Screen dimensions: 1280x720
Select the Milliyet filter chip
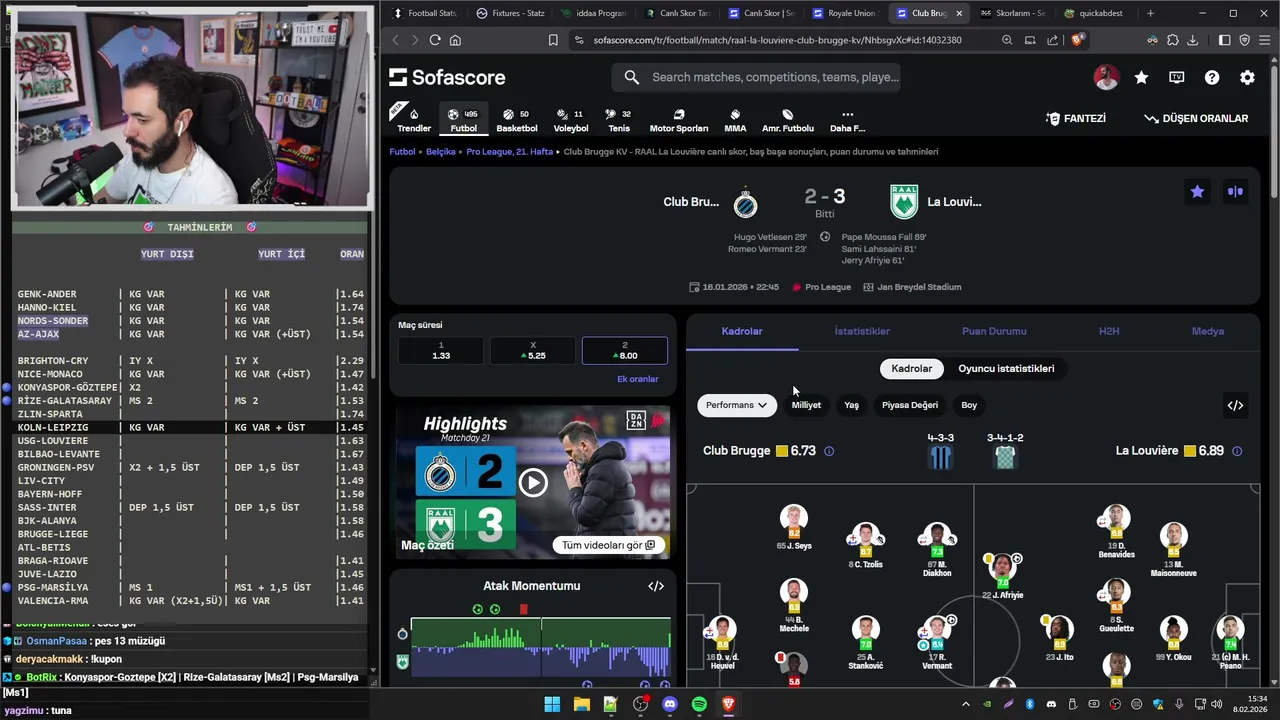tap(806, 405)
